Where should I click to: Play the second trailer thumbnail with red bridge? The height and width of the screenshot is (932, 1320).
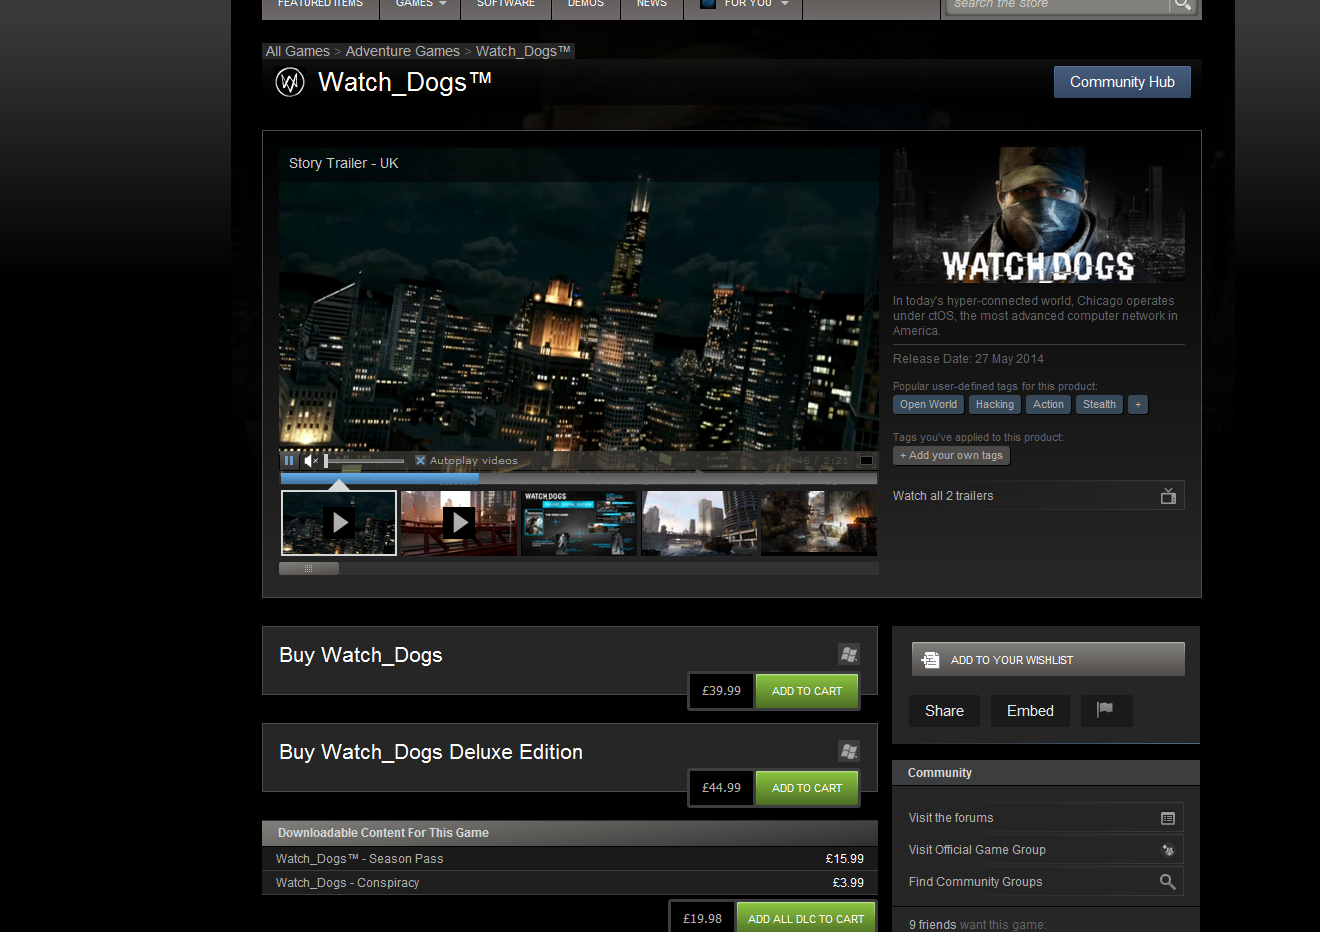tap(459, 523)
